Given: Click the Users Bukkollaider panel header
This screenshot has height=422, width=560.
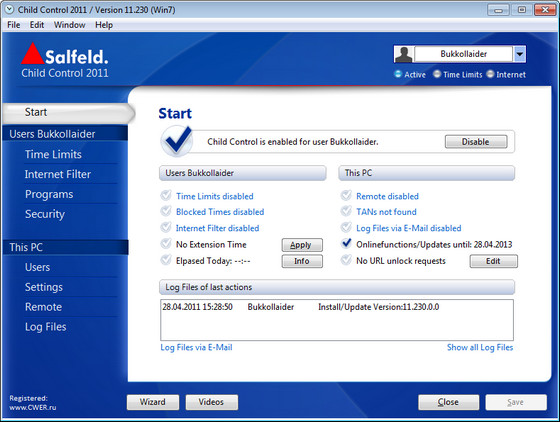Looking at the screenshot, I should click(x=242, y=173).
